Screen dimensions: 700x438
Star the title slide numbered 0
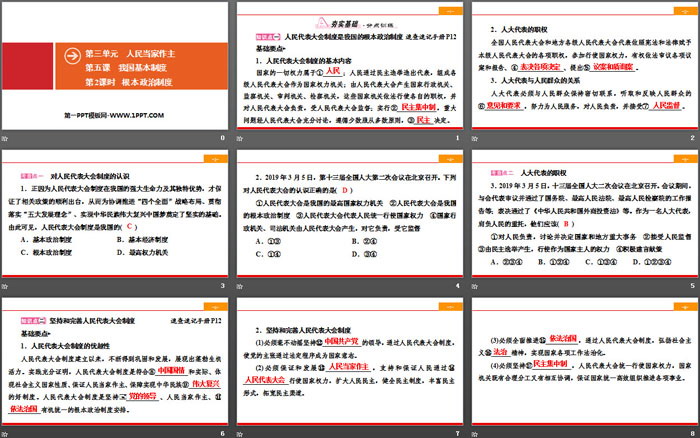(x=5, y=138)
